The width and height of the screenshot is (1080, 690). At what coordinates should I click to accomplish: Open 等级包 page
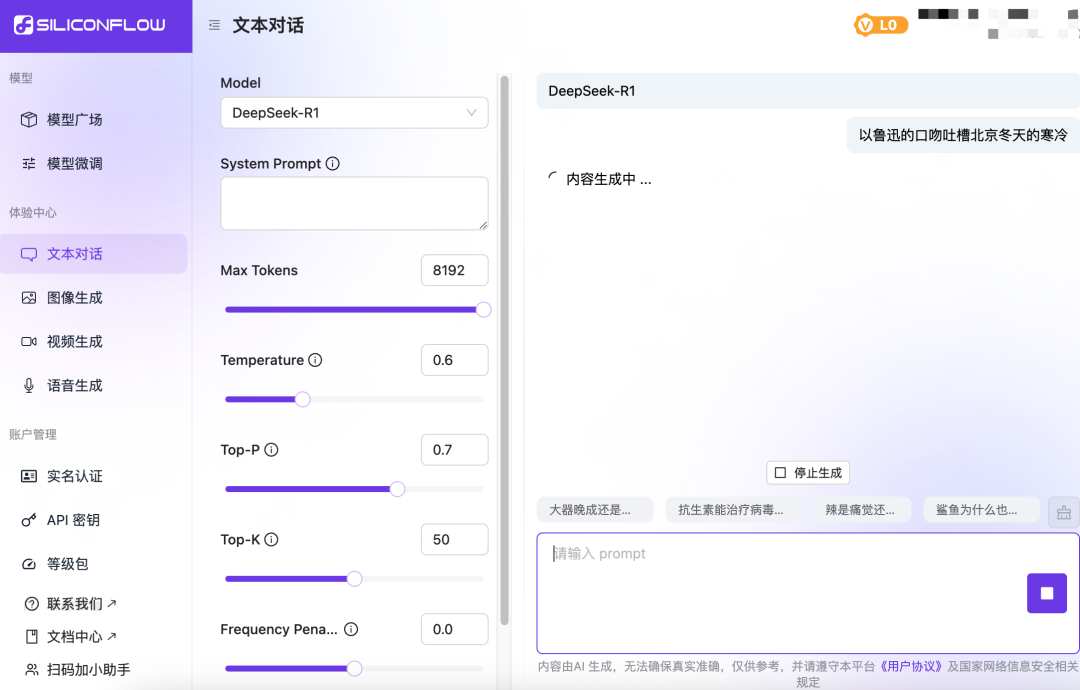click(x=94, y=564)
